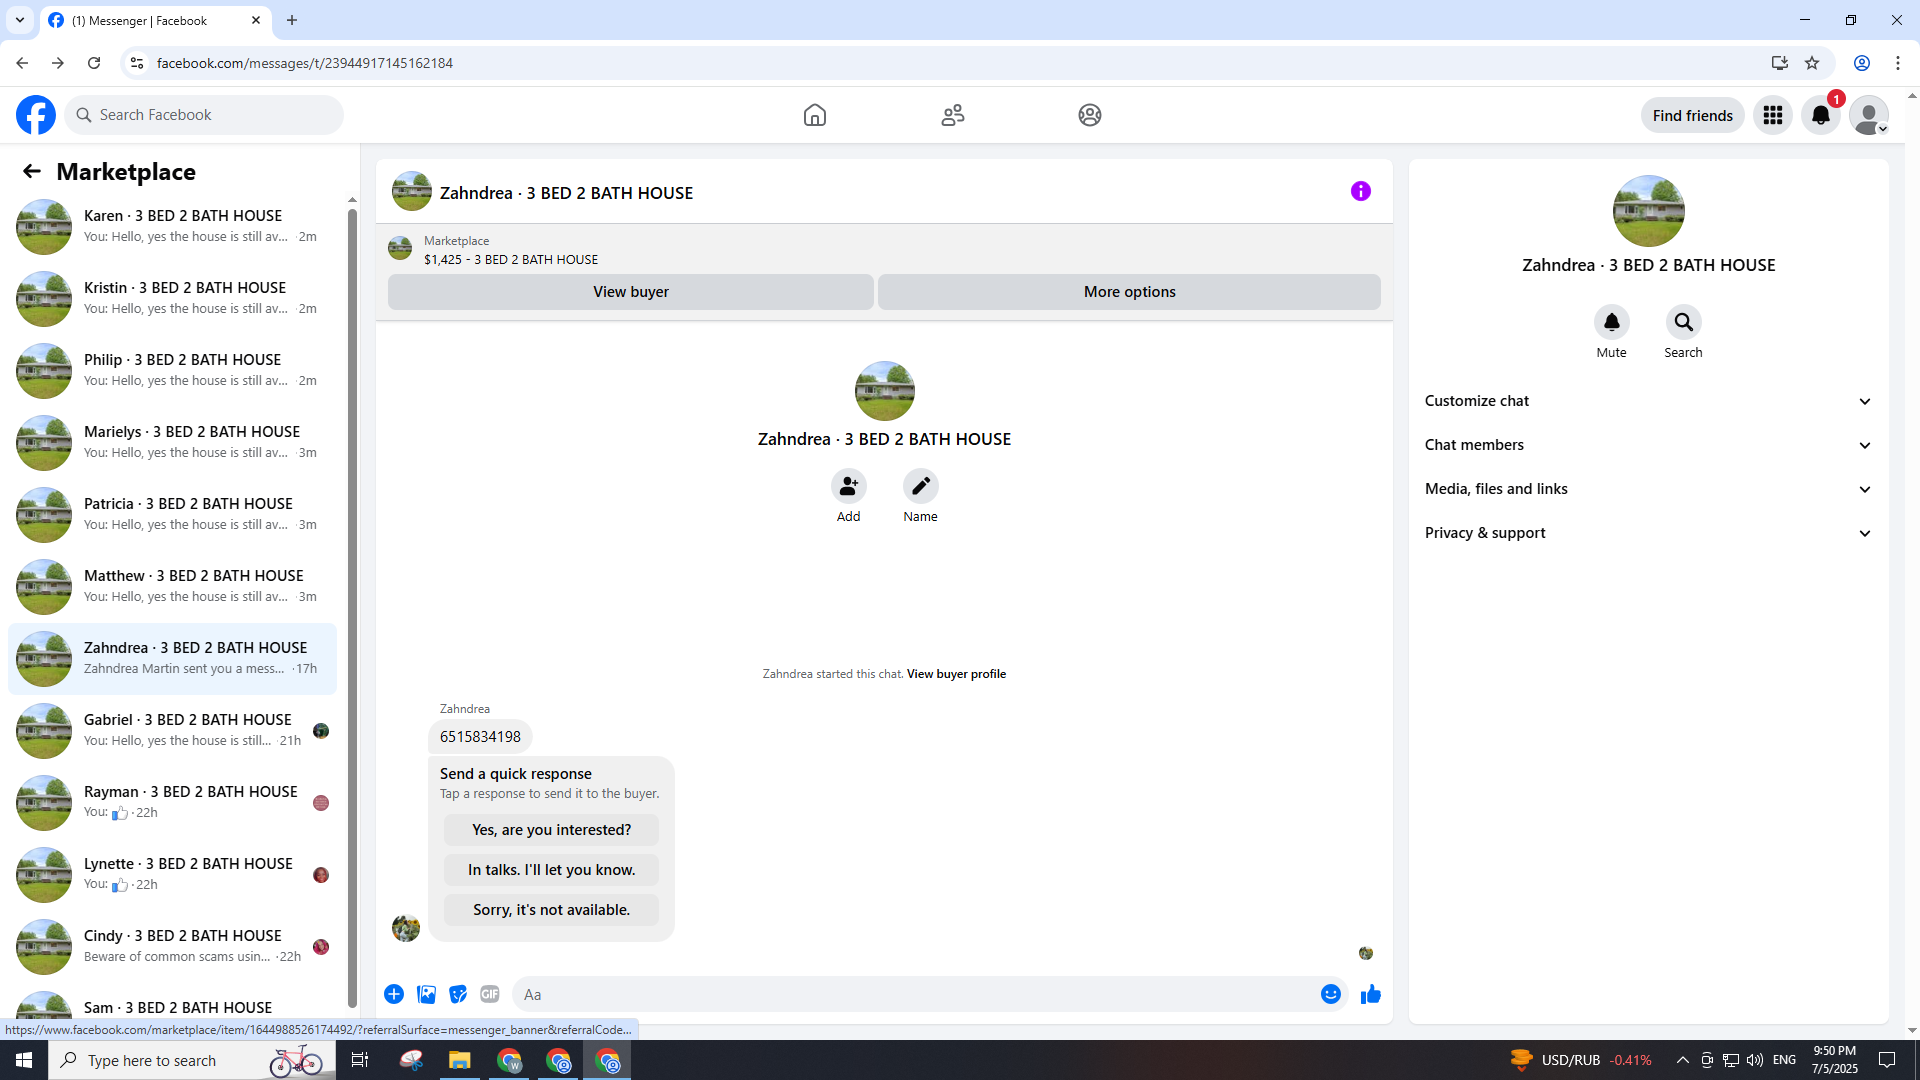Viewport: 1920px width, 1080px height.
Task: Open more actions plus icon in composer
Action: pyautogui.click(x=394, y=994)
